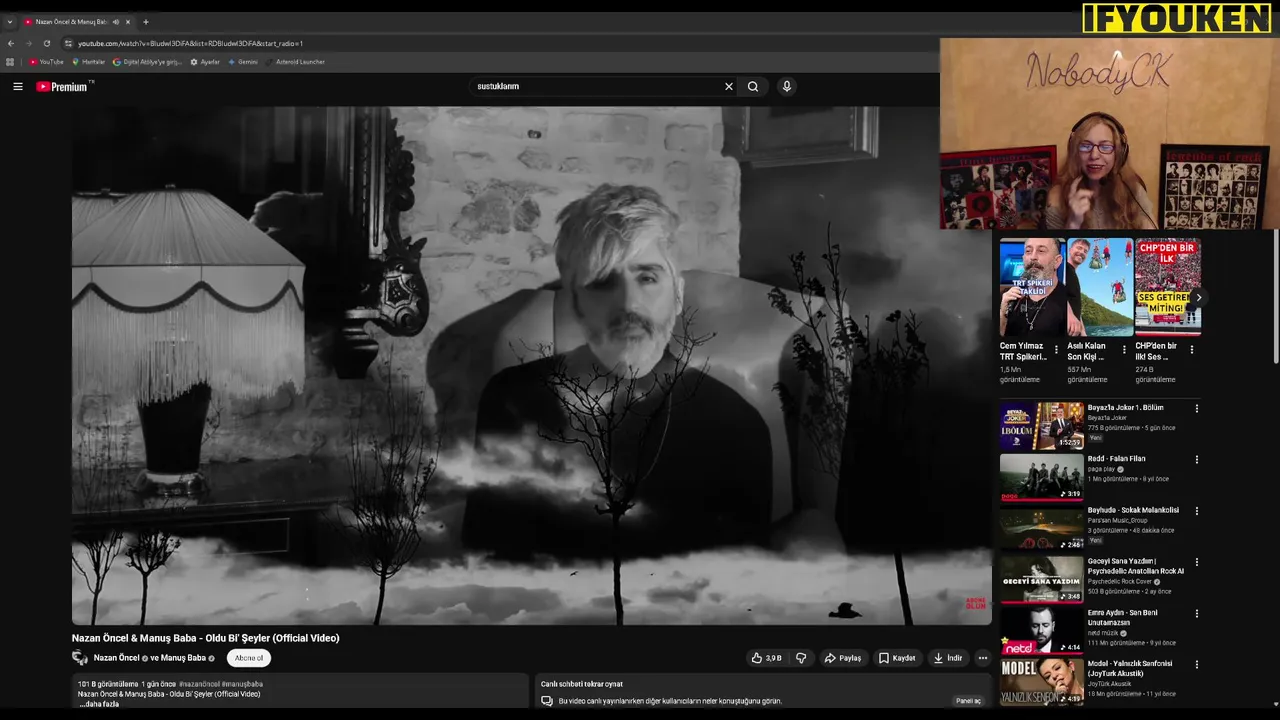The width and height of the screenshot is (1280, 720).
Task: Open CHP'den bir ilk short thumbnail
Action: pos(1168,287)
